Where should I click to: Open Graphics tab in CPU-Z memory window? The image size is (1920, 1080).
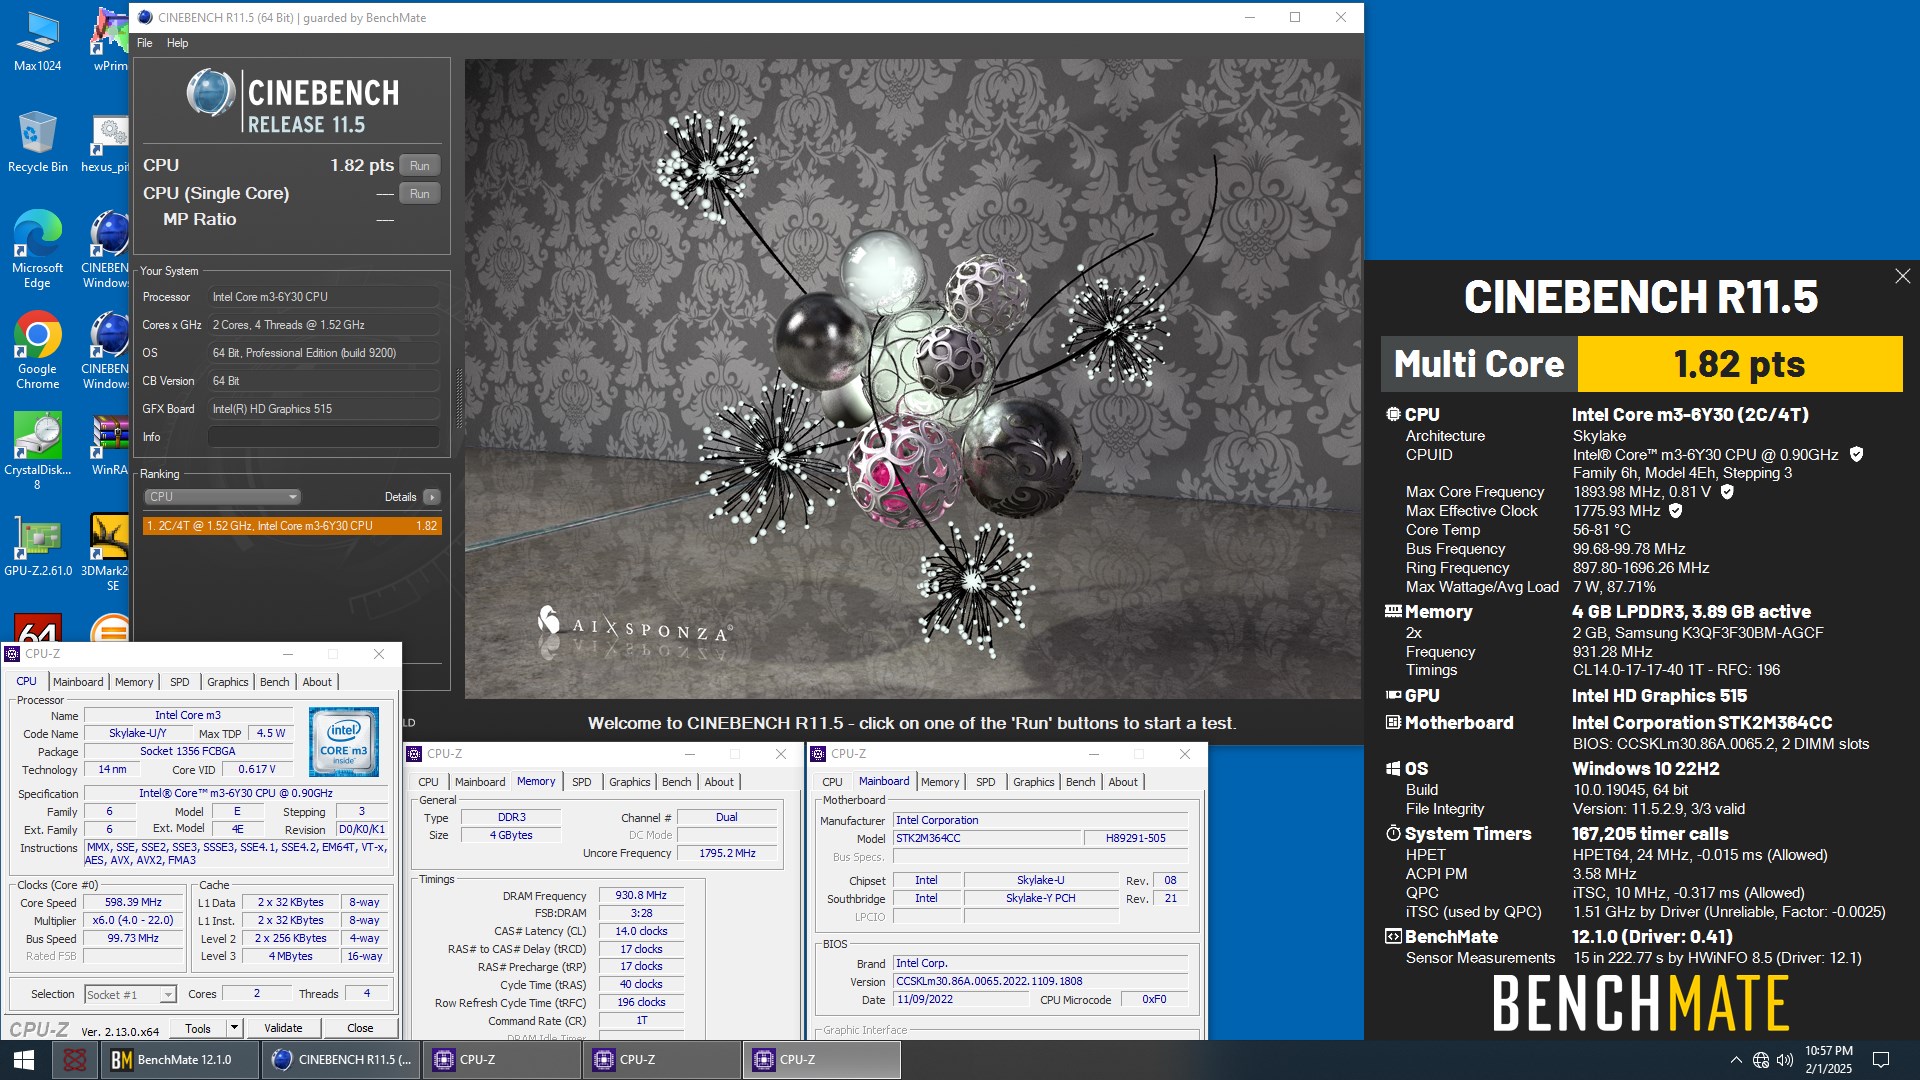(x=630, y=782)
